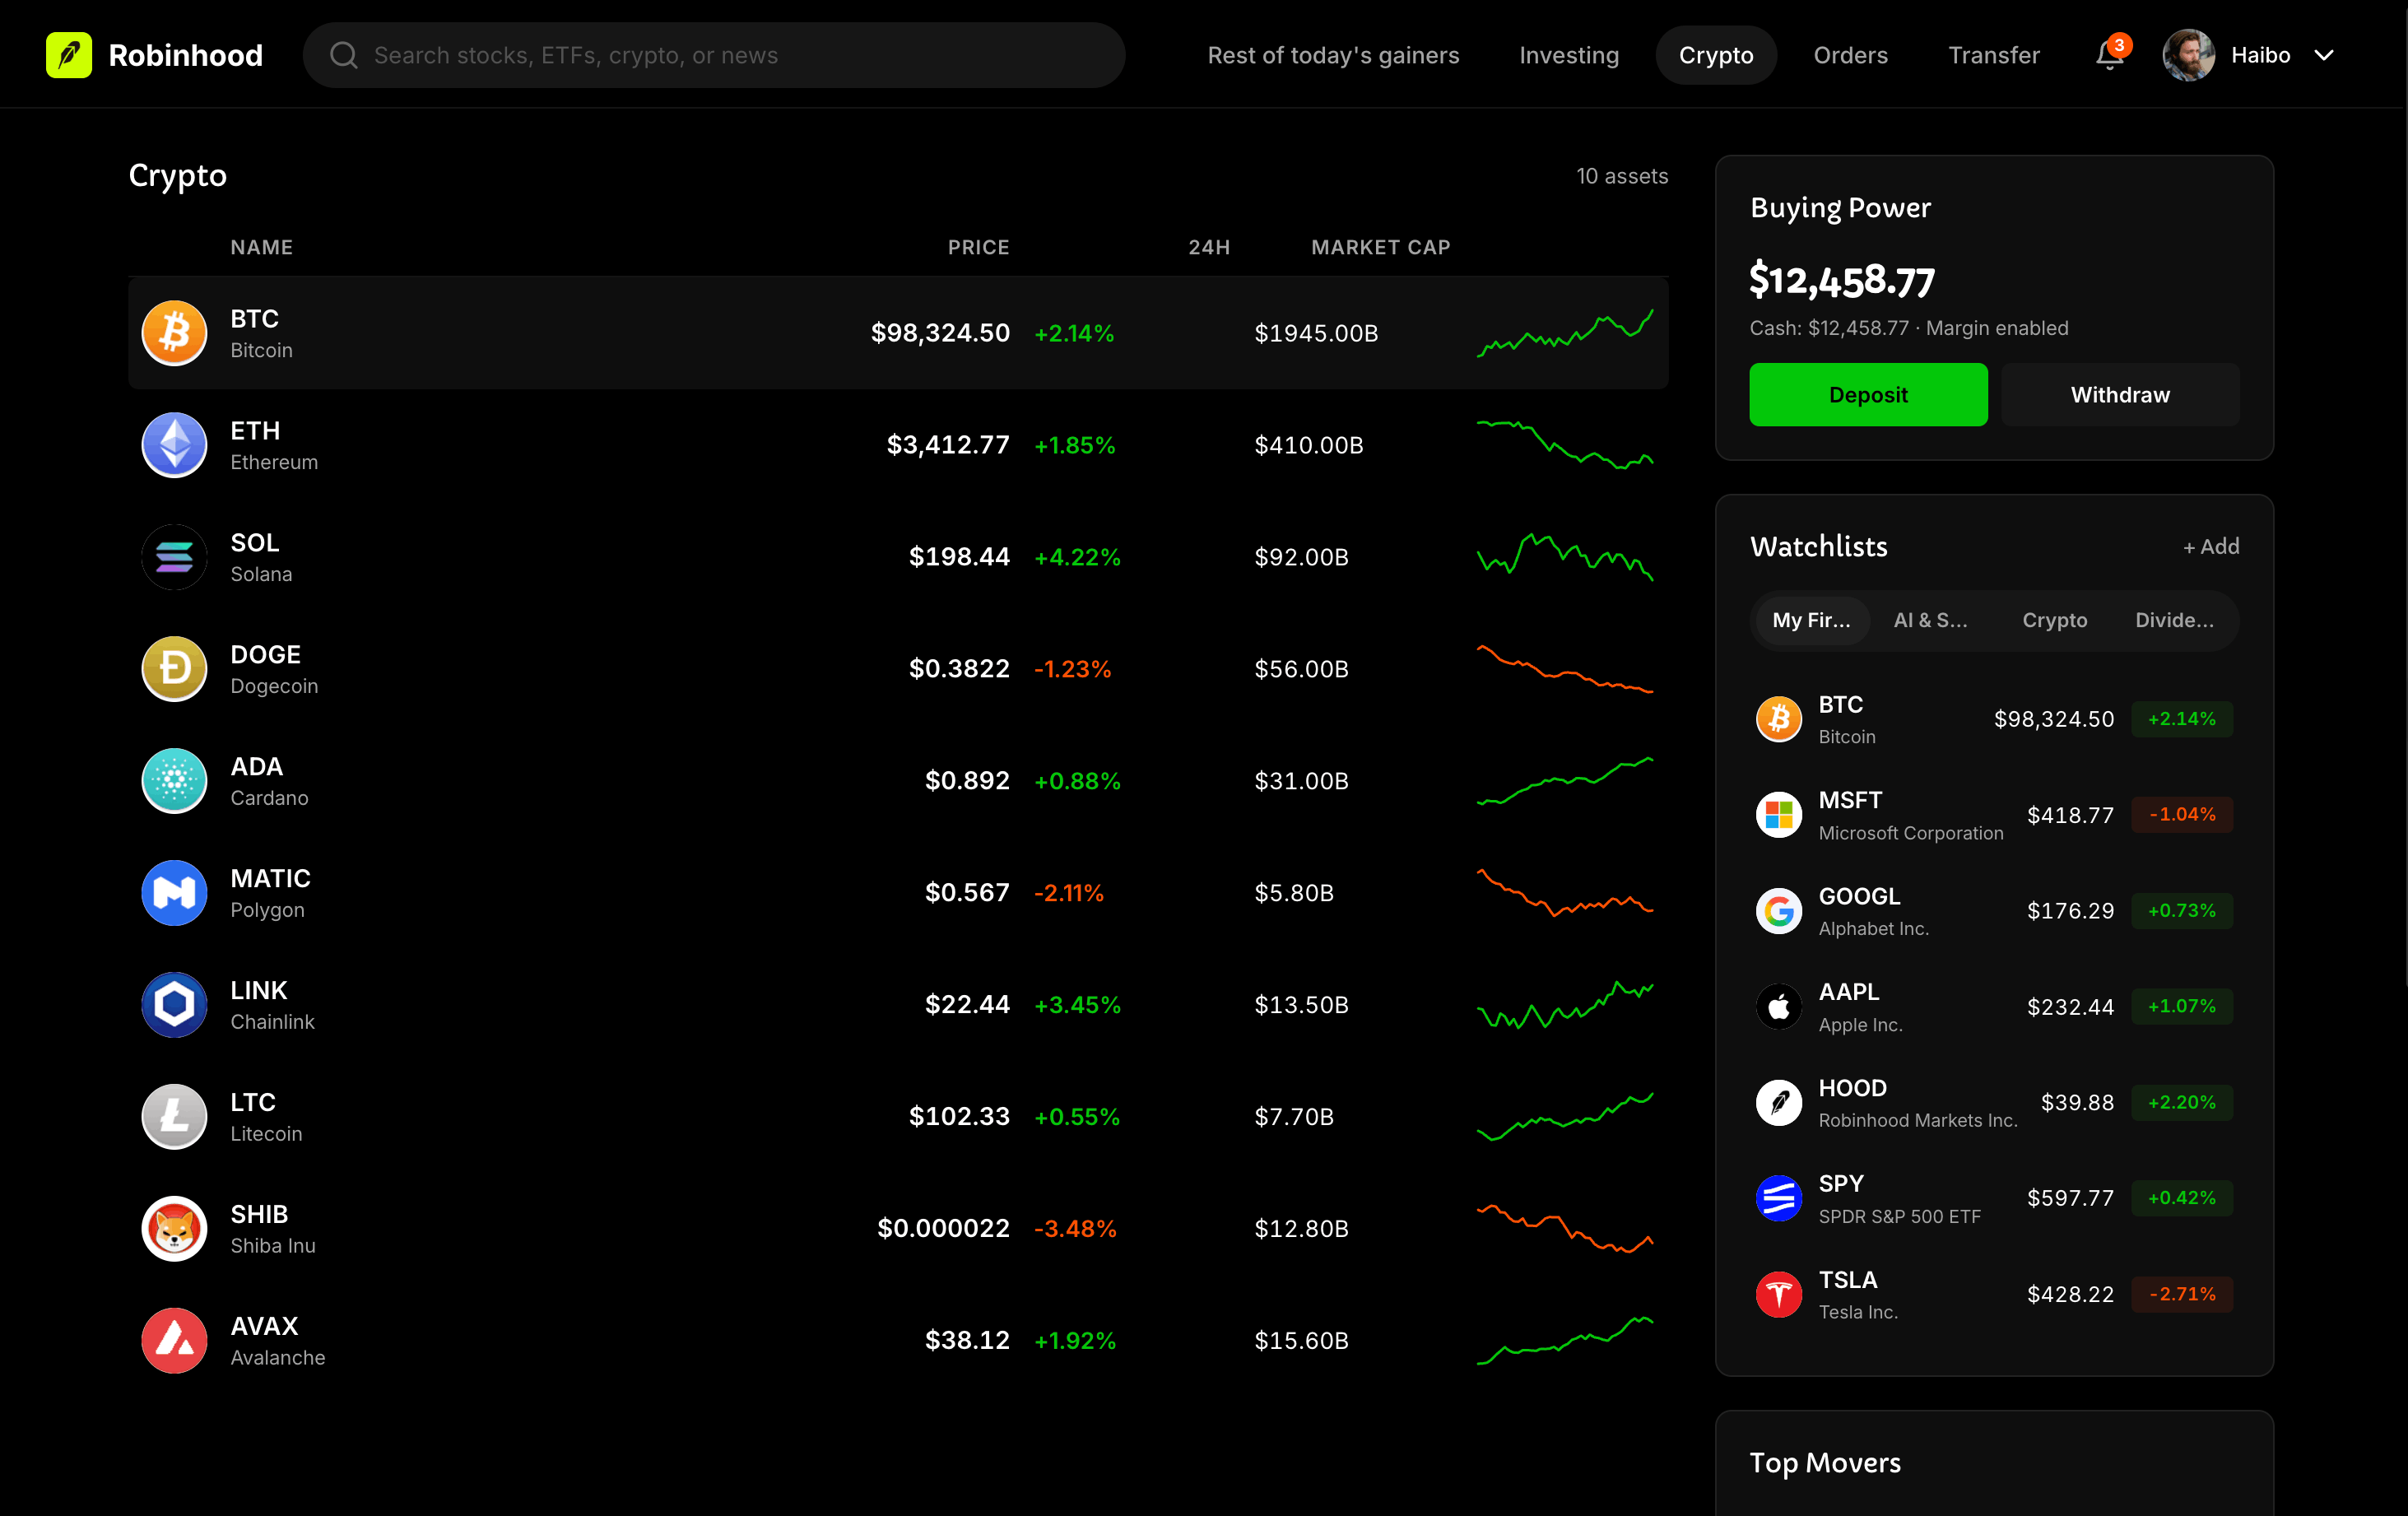Click the GOOGL price $176.29
The image size is (2408, 1516).
pos(2070,911)
